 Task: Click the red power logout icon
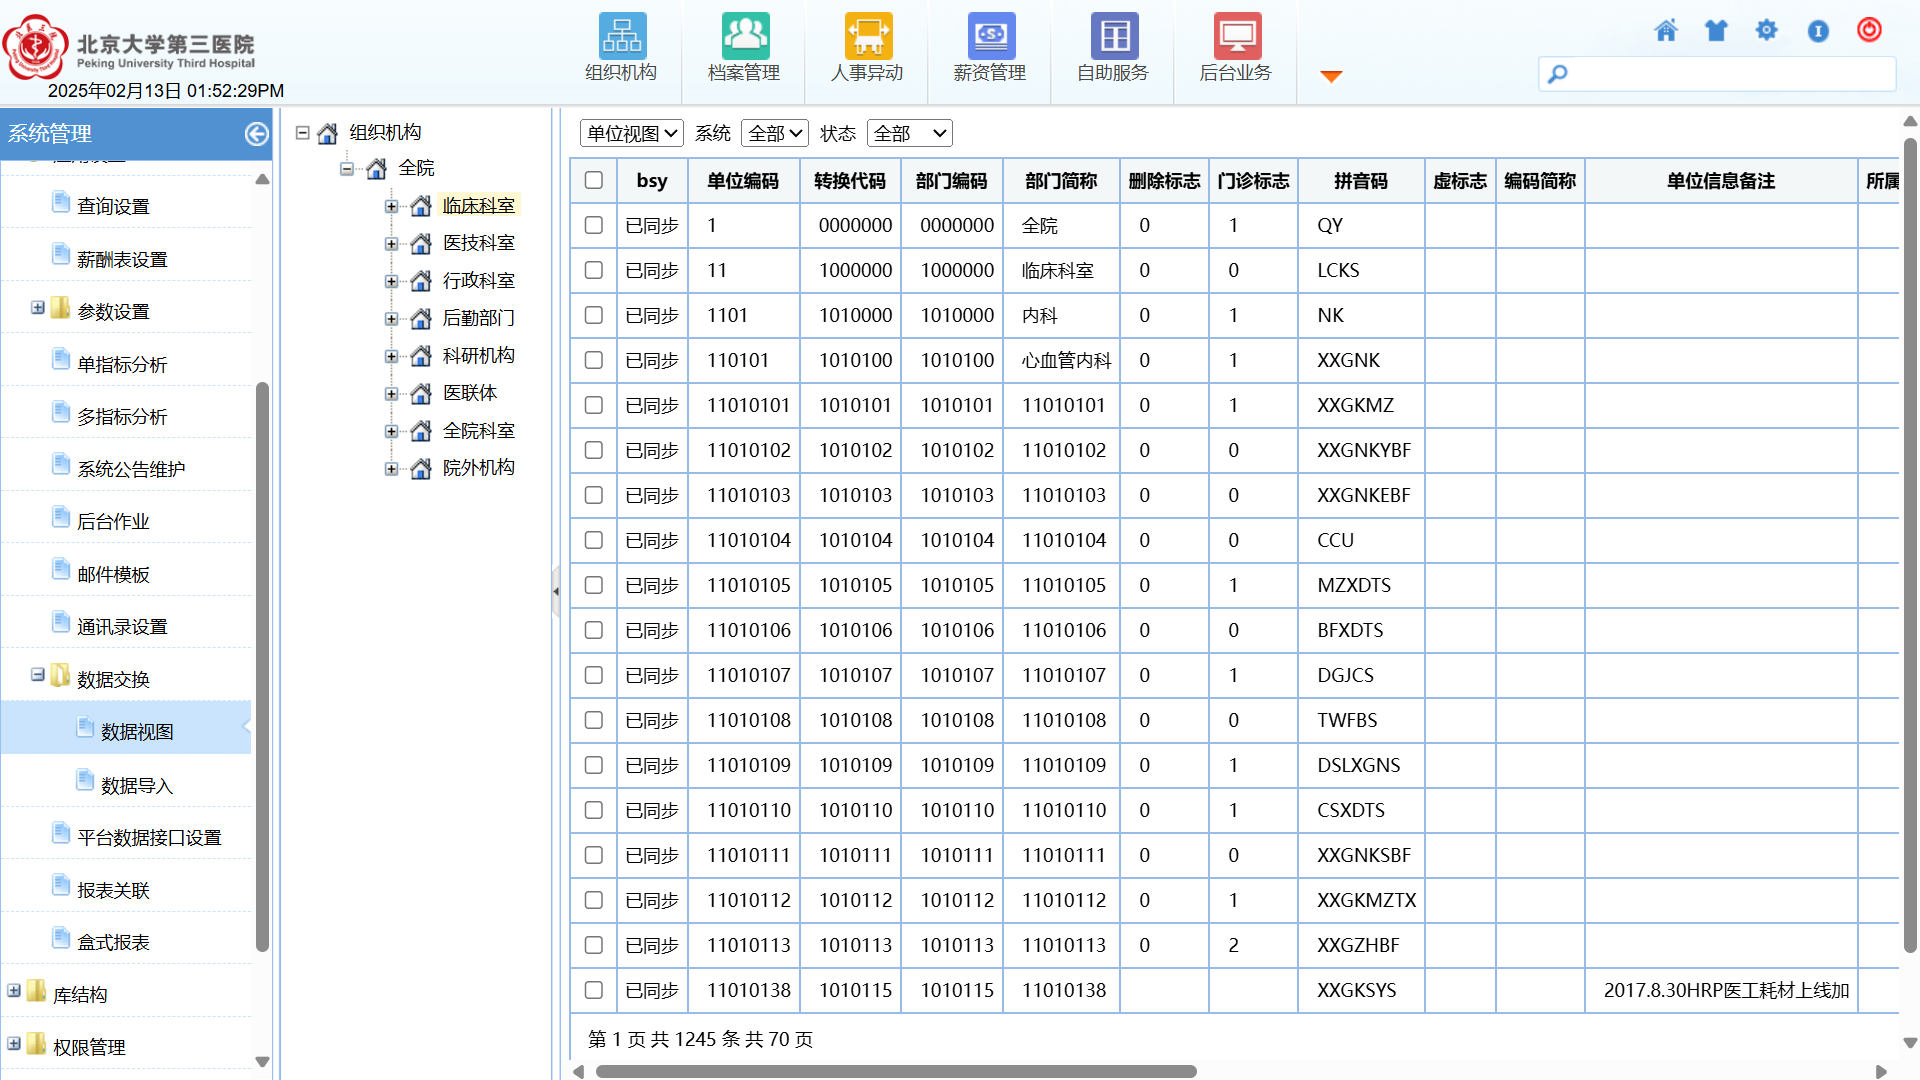pyautogui.click(x=1869, y=30)
